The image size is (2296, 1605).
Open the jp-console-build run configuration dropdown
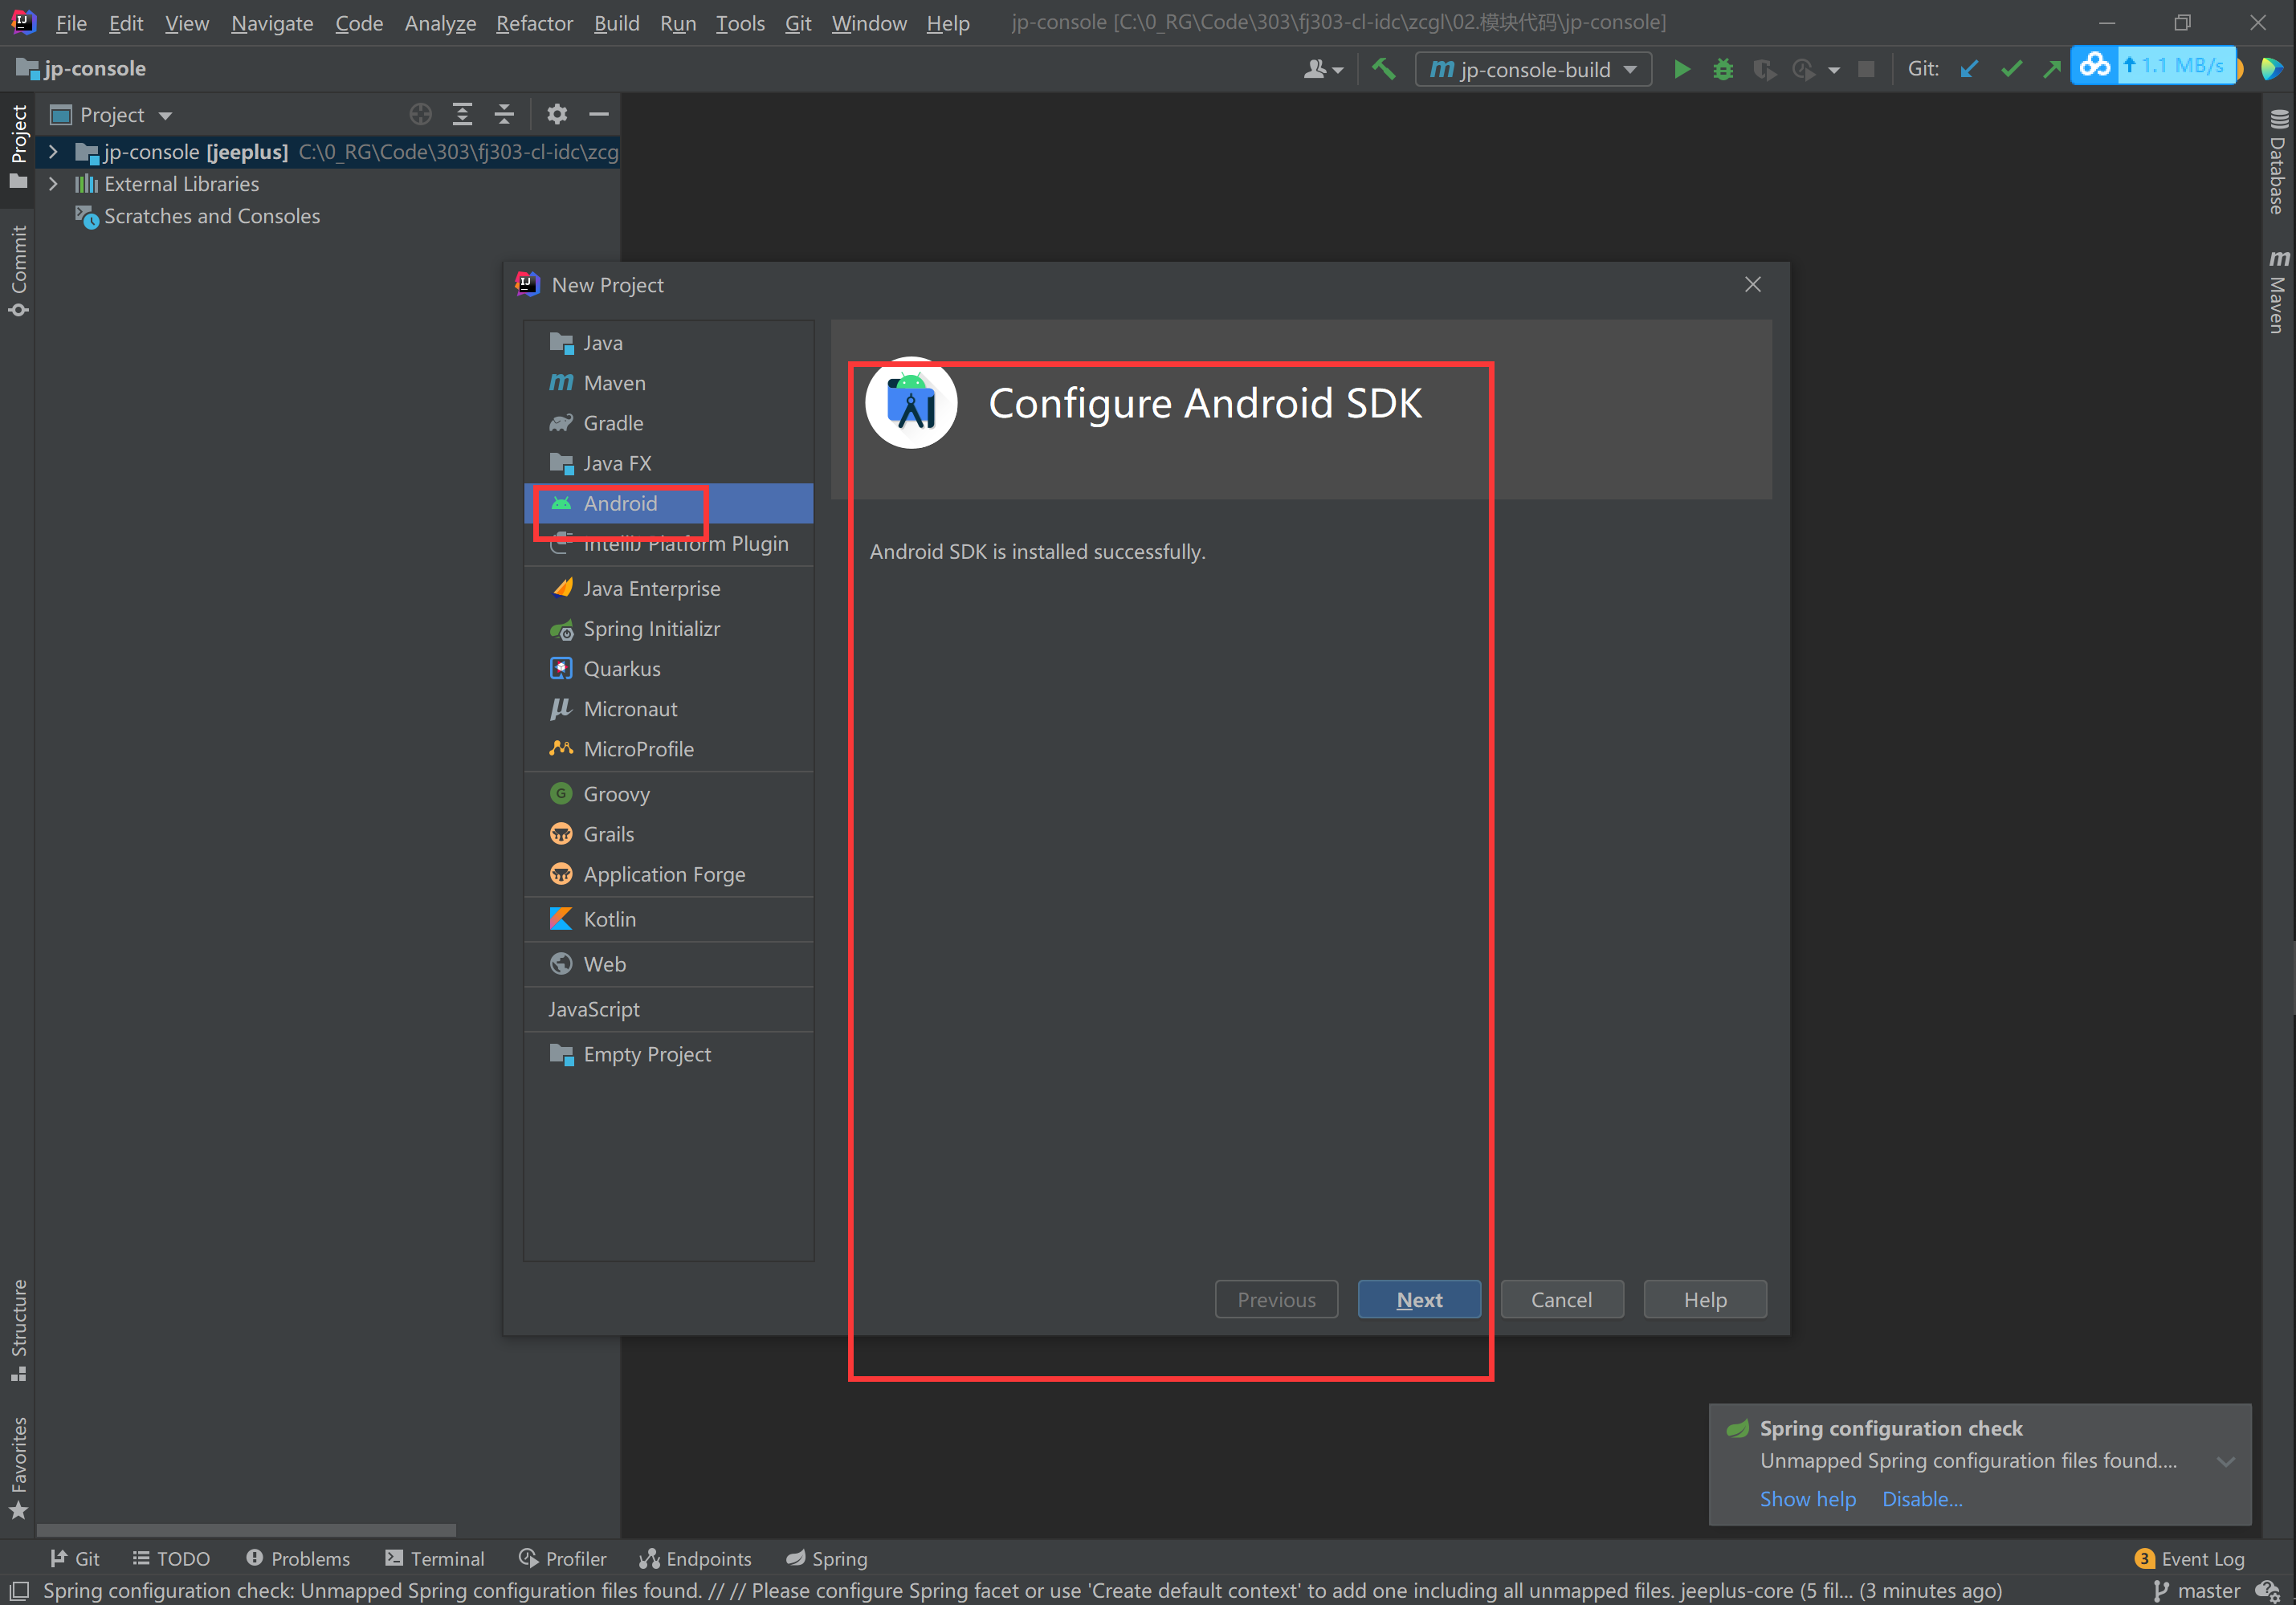[x=1534, y=69]
